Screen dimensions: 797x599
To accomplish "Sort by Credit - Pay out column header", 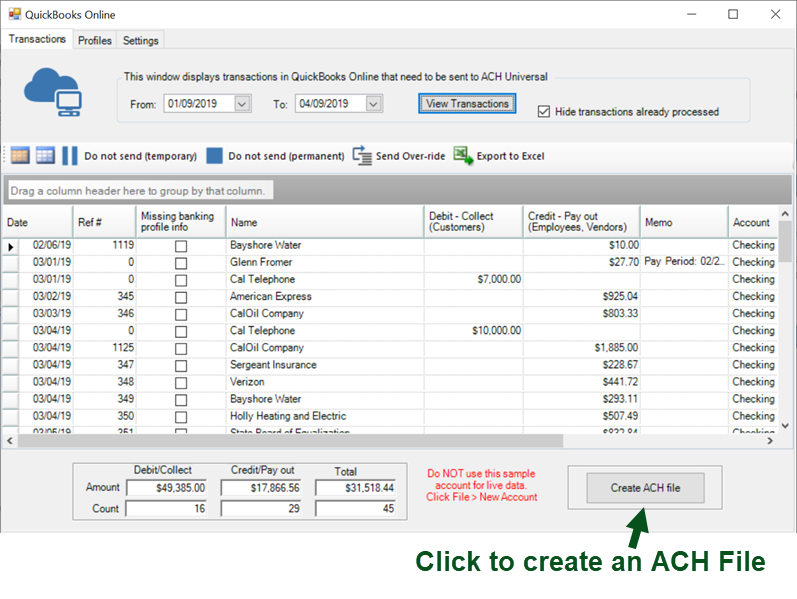I will 581,222.
